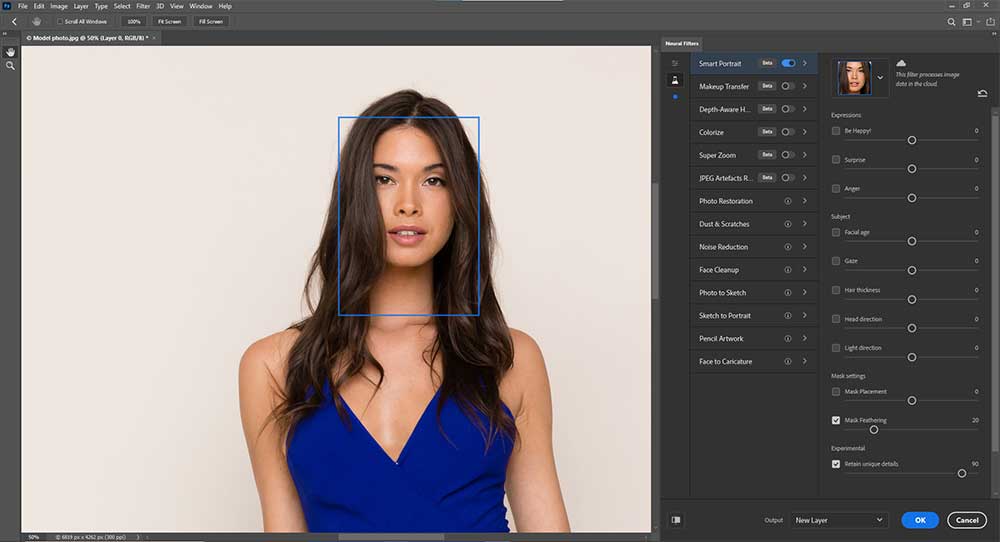Download the Photo to Sketch filter icon

point(788,293)
